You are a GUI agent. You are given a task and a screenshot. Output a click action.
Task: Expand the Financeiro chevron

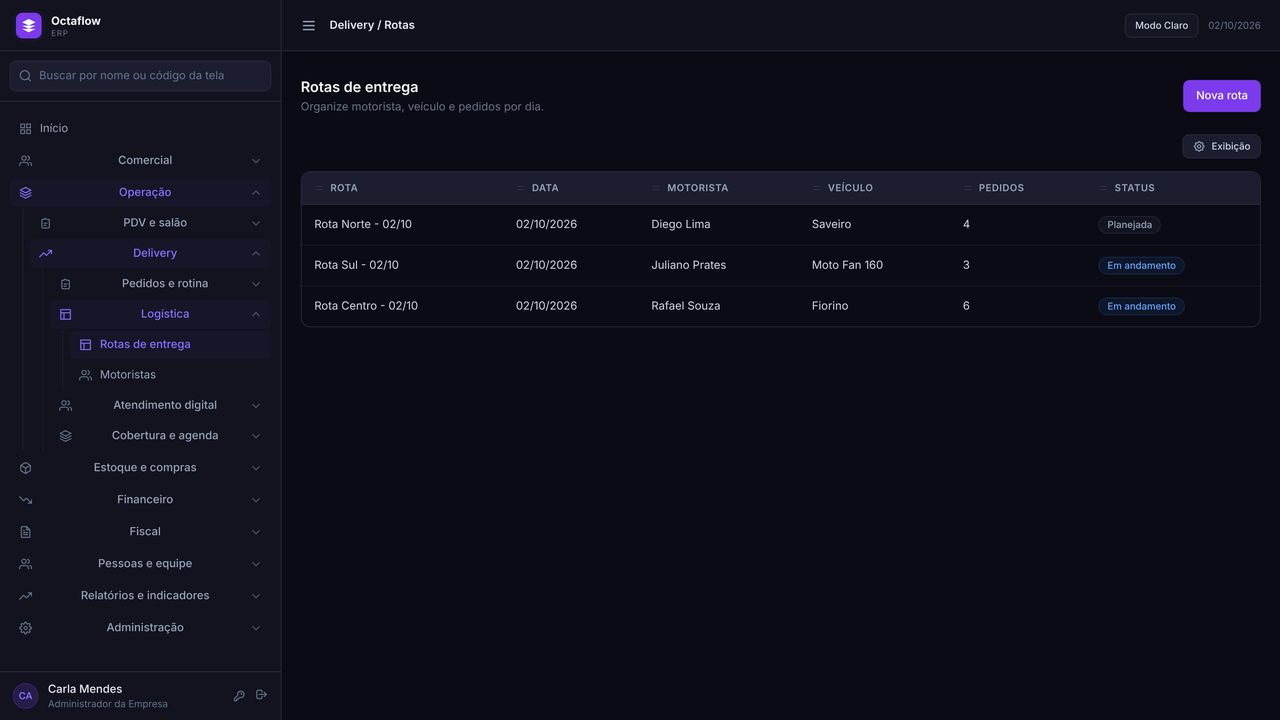tap(256, 500)
